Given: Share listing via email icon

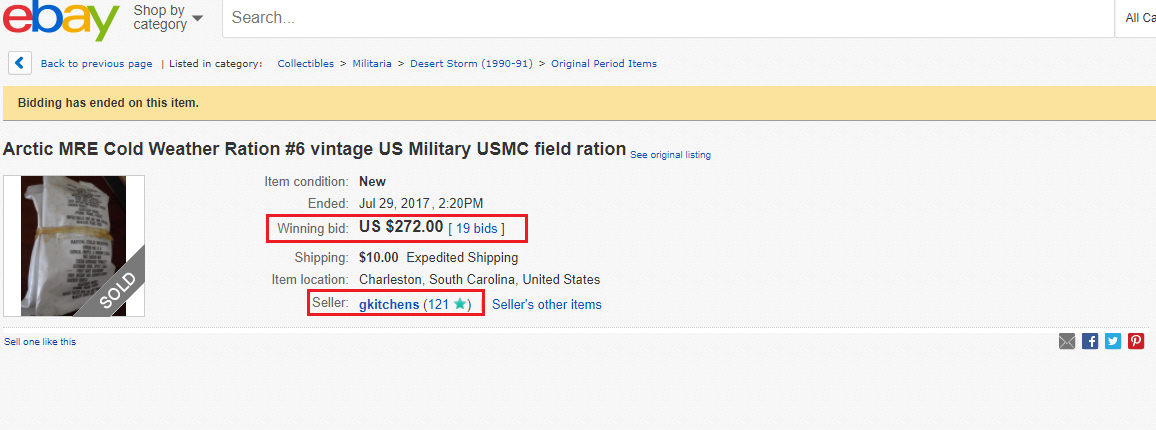Looking at the screenshot, I should coord(1067,341).
